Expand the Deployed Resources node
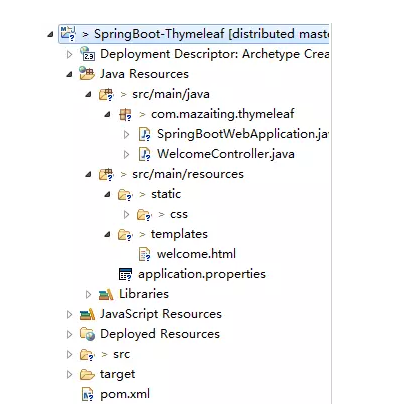The height and width of the screenshot is (419, 400). [69, 334]
